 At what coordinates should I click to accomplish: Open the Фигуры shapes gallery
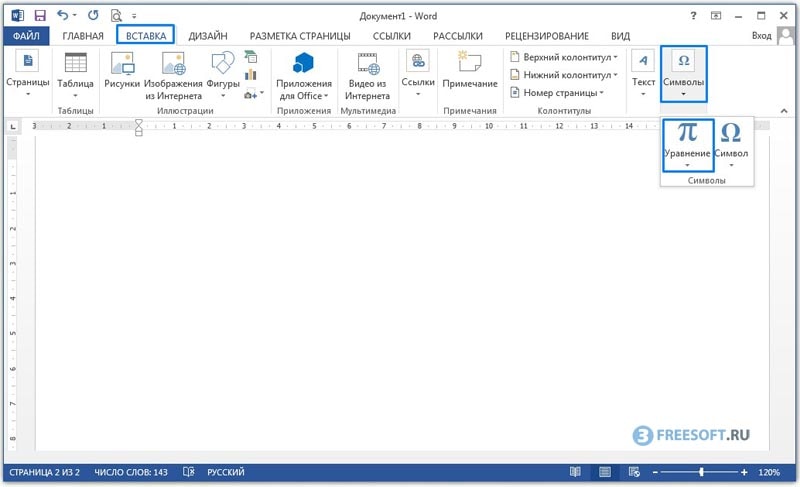[223, 74]
